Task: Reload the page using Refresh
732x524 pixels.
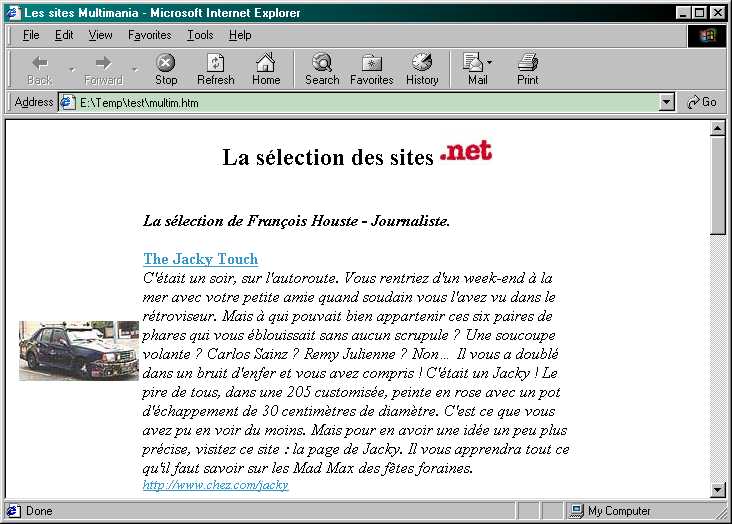Action: tap(215, 70)
